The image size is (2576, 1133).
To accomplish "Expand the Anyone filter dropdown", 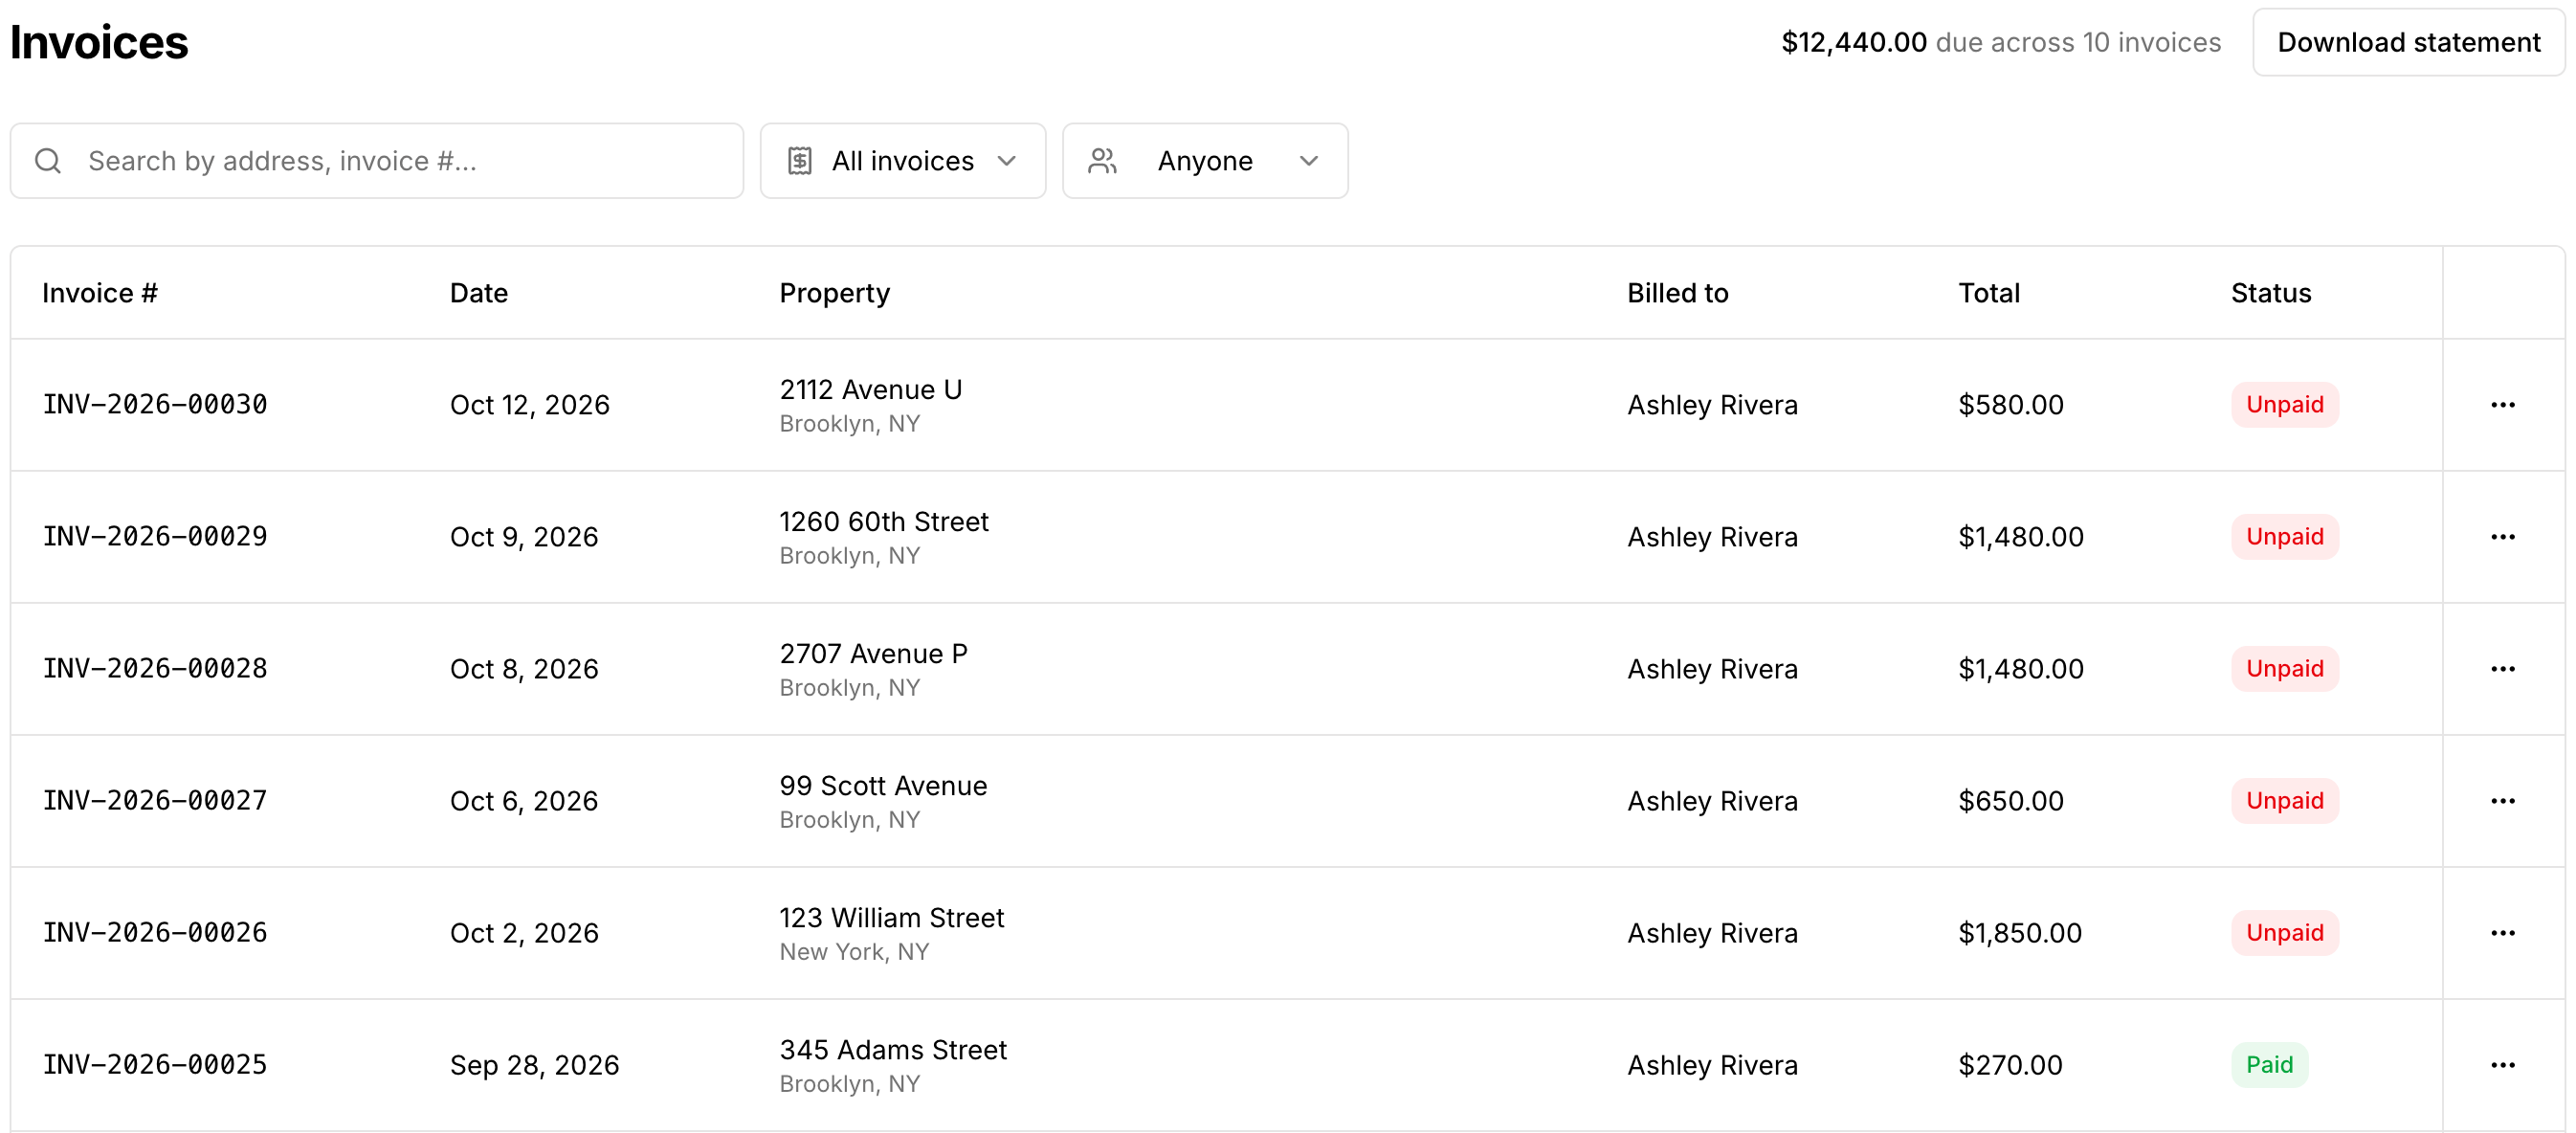I will [x=1205, y=161].
